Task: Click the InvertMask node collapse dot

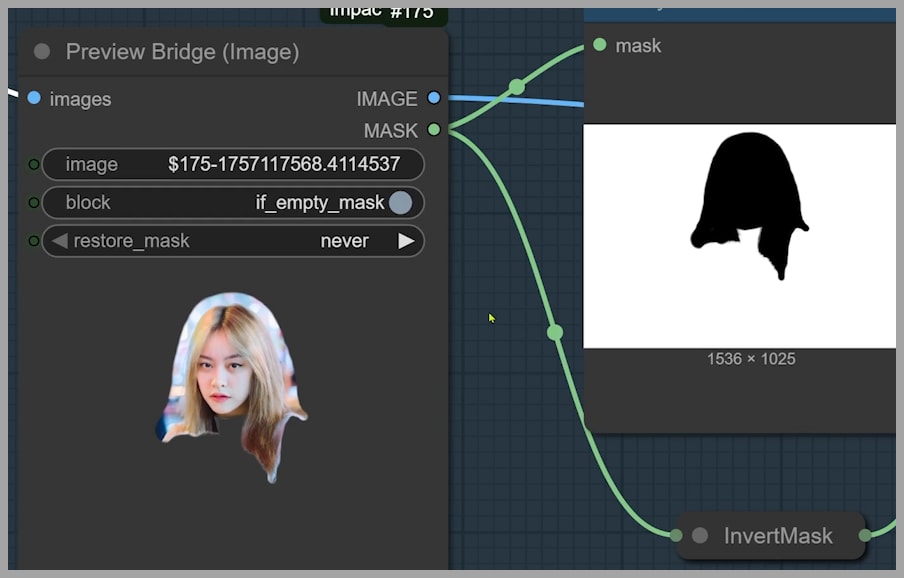Action: tap(701, 536)
